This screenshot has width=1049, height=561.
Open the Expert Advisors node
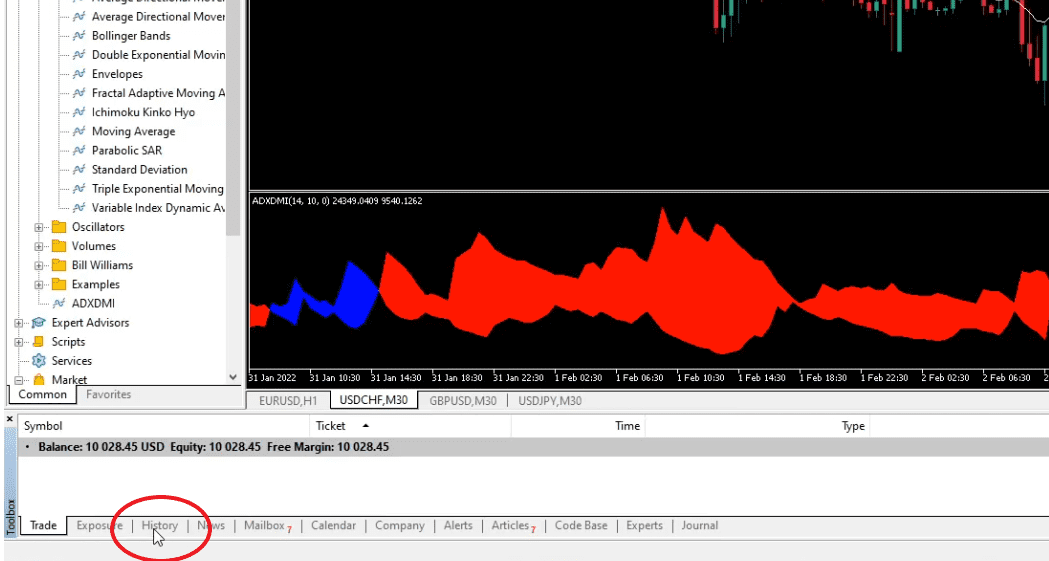pos(90,322)
